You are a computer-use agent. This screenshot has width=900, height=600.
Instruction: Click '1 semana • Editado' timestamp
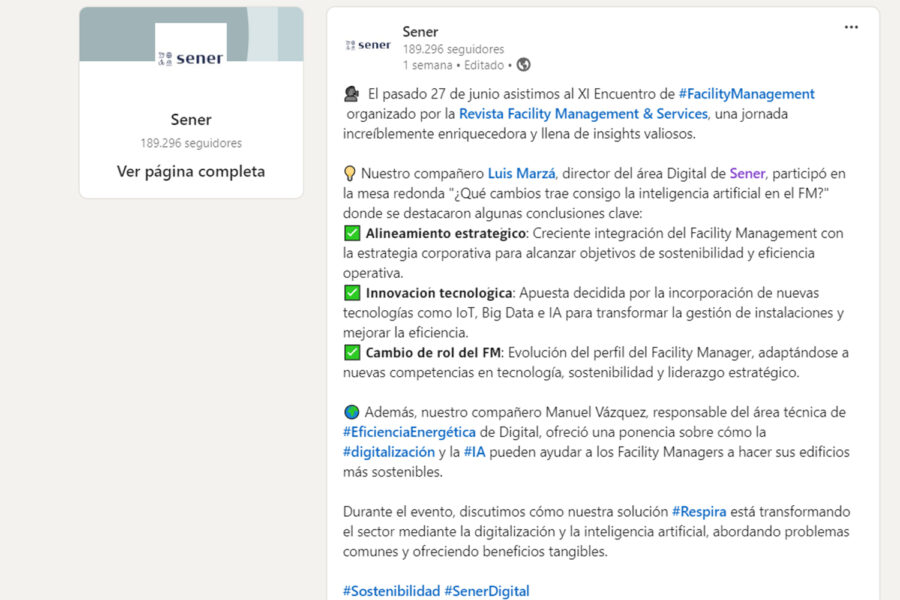[x=453, y=65]
